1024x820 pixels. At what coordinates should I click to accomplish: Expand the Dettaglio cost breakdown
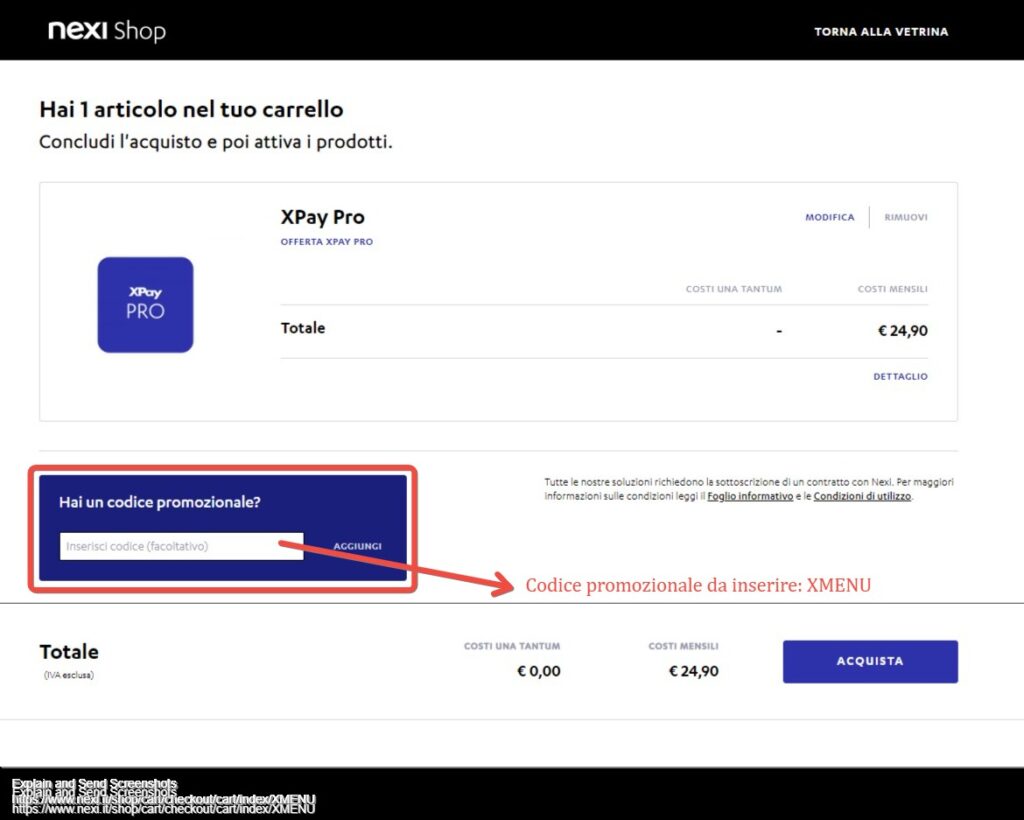coord(900,377)
